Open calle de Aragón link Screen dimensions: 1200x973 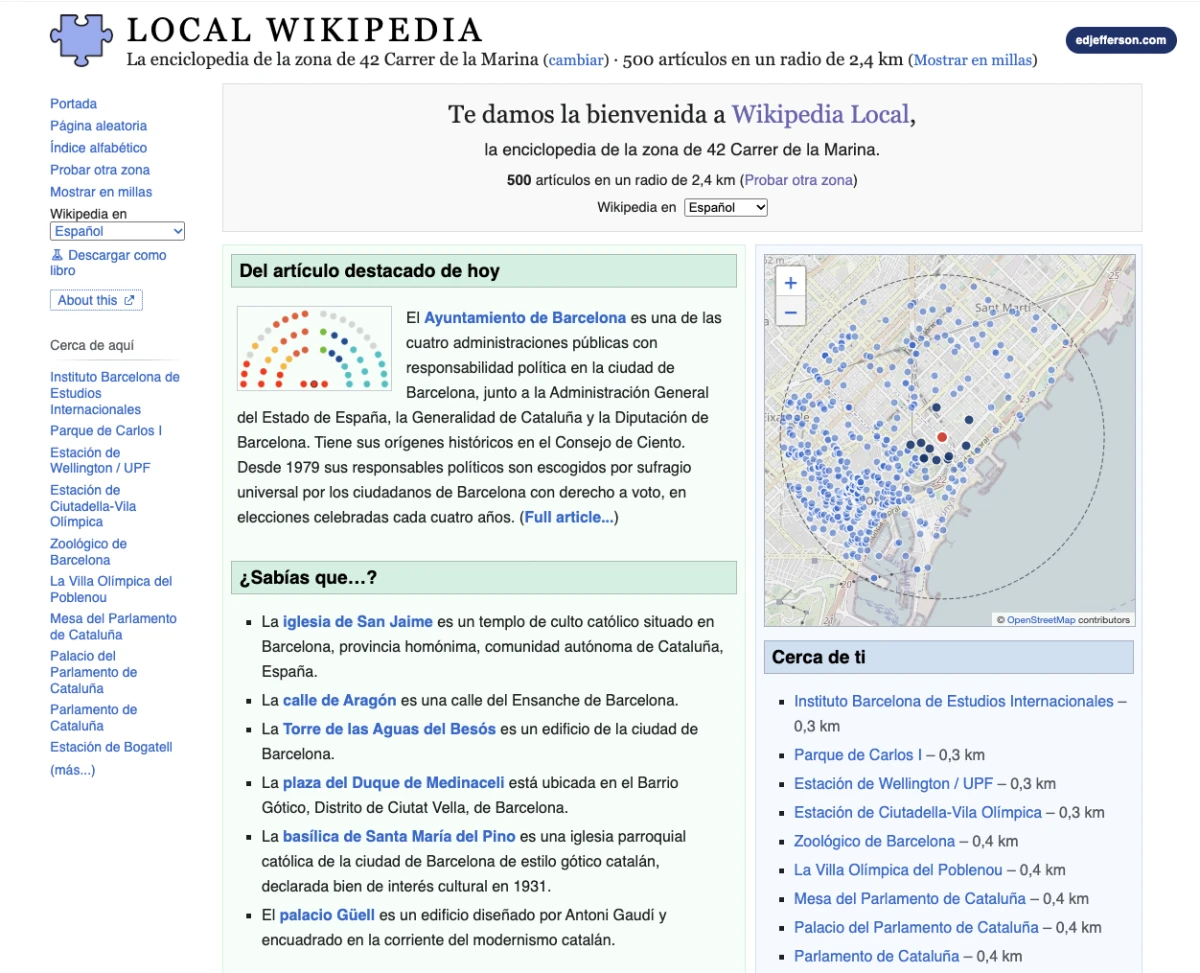(339, 700)
